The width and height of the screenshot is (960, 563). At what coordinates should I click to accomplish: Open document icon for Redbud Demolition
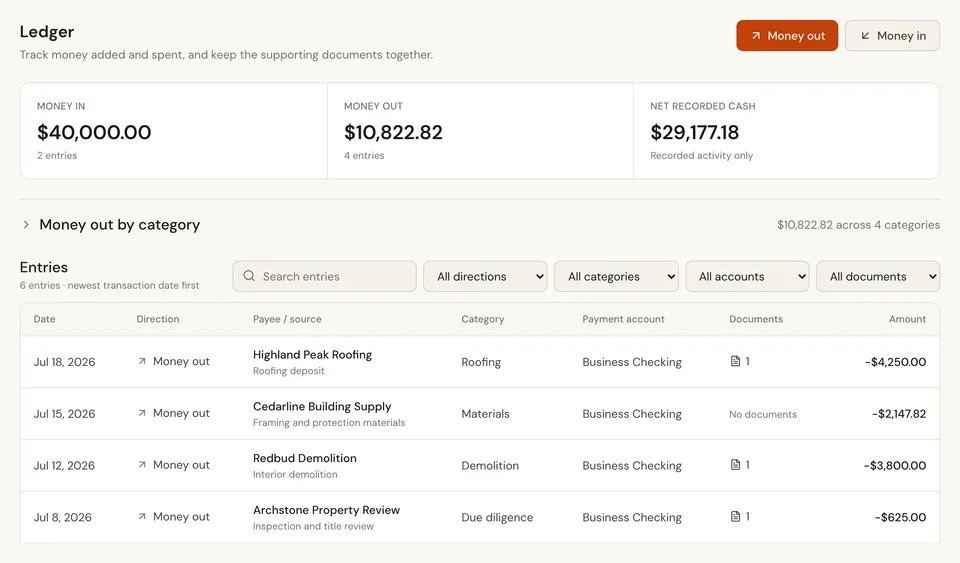(x=735, y=464)
